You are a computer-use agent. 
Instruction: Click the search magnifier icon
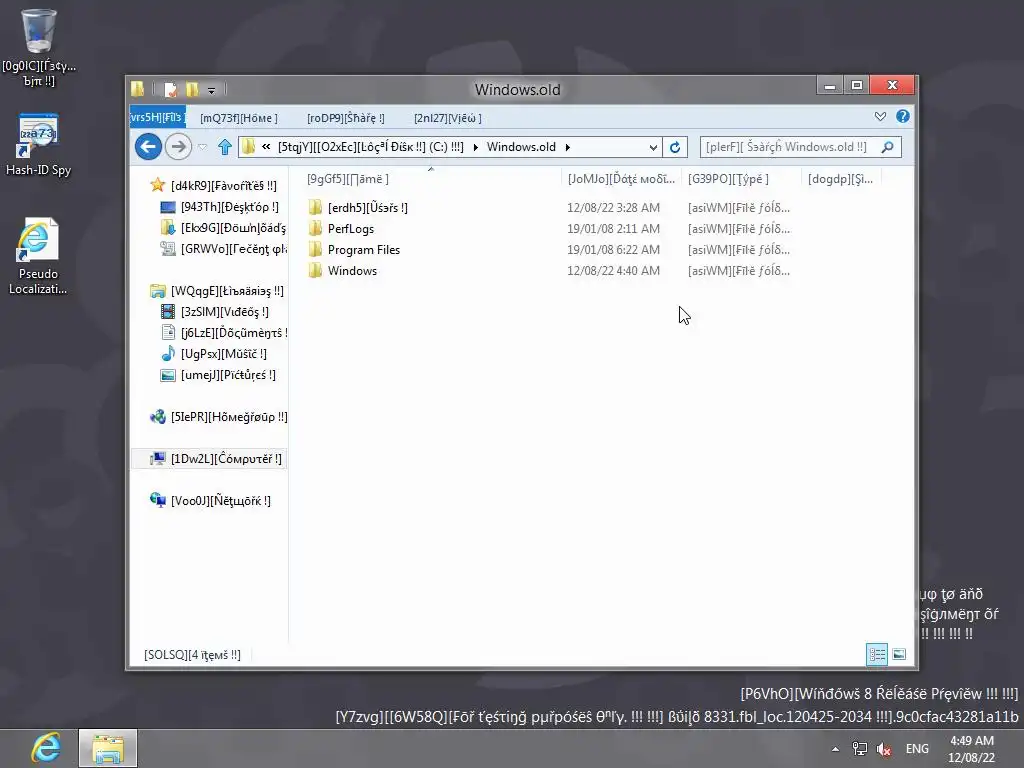tap(887, 147)
